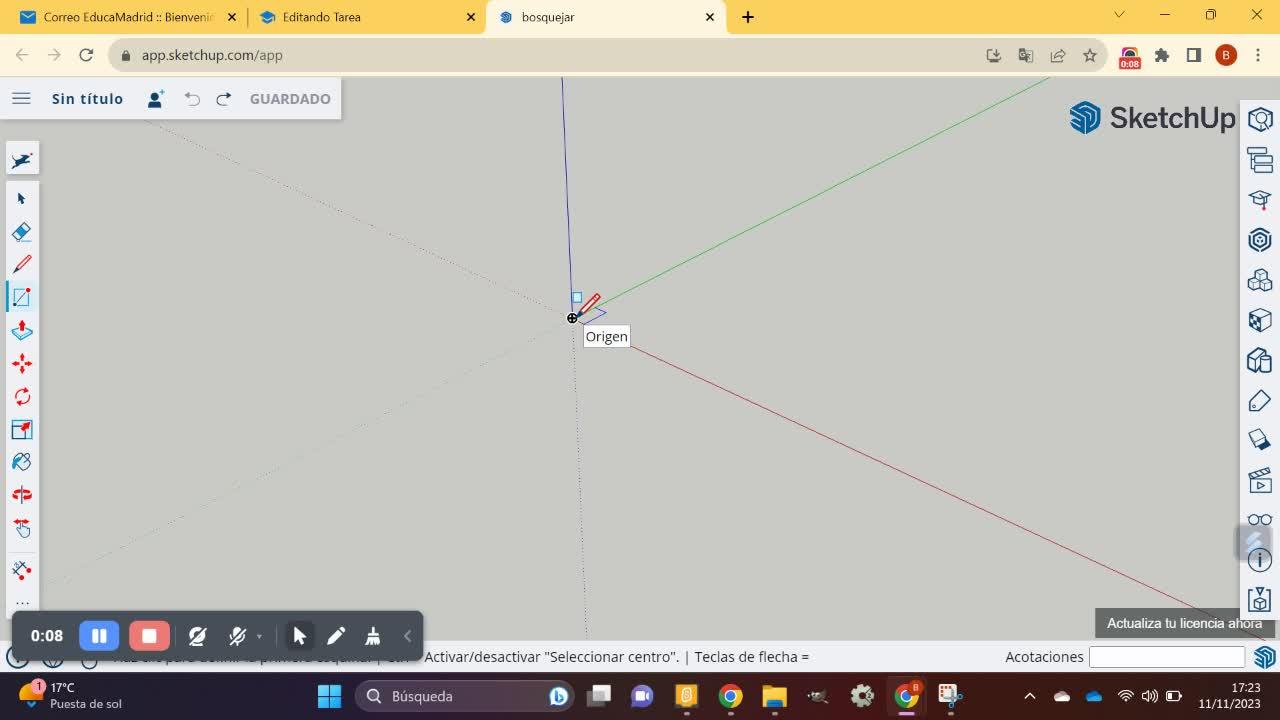Clear annotations with the broom icon
Screen dimensions: 1280x720
(372, 635)
